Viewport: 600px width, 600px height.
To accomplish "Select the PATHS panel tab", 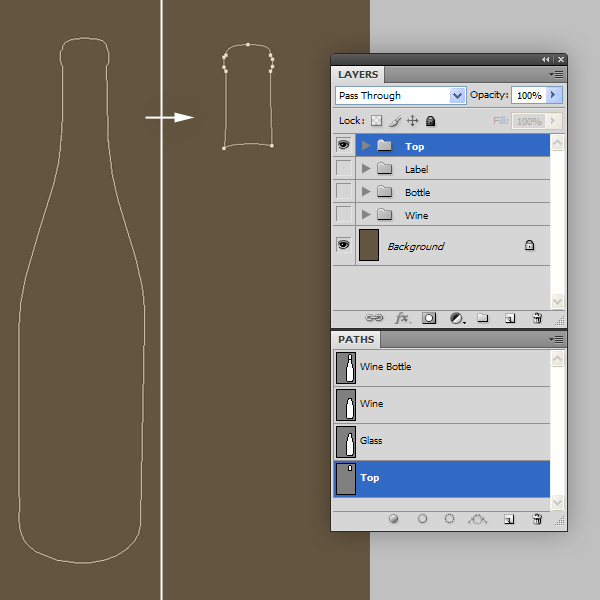I will (x=356, y=340).
